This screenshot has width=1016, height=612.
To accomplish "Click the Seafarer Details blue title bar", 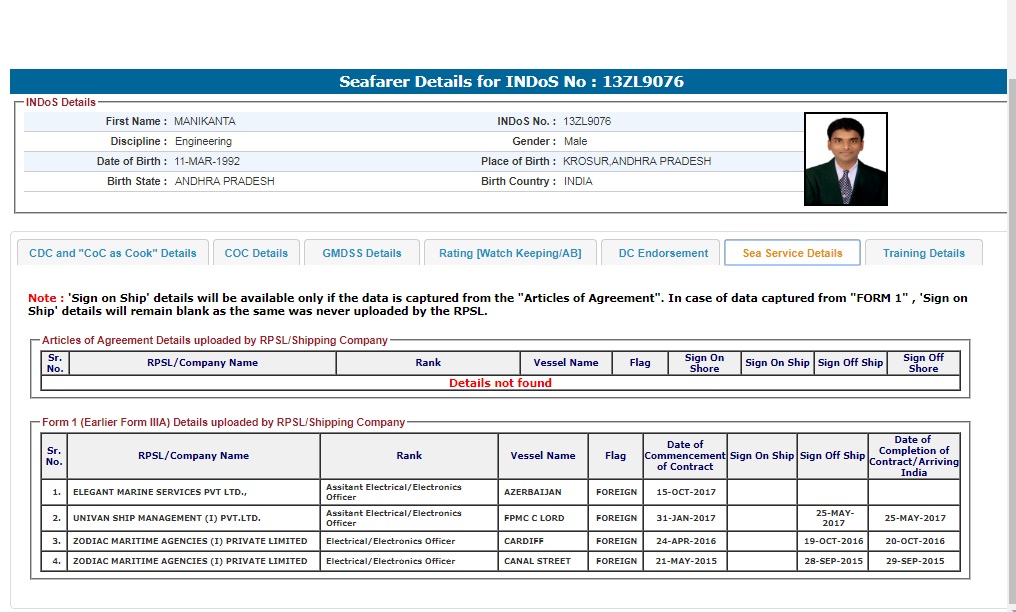I will [510, 82].
